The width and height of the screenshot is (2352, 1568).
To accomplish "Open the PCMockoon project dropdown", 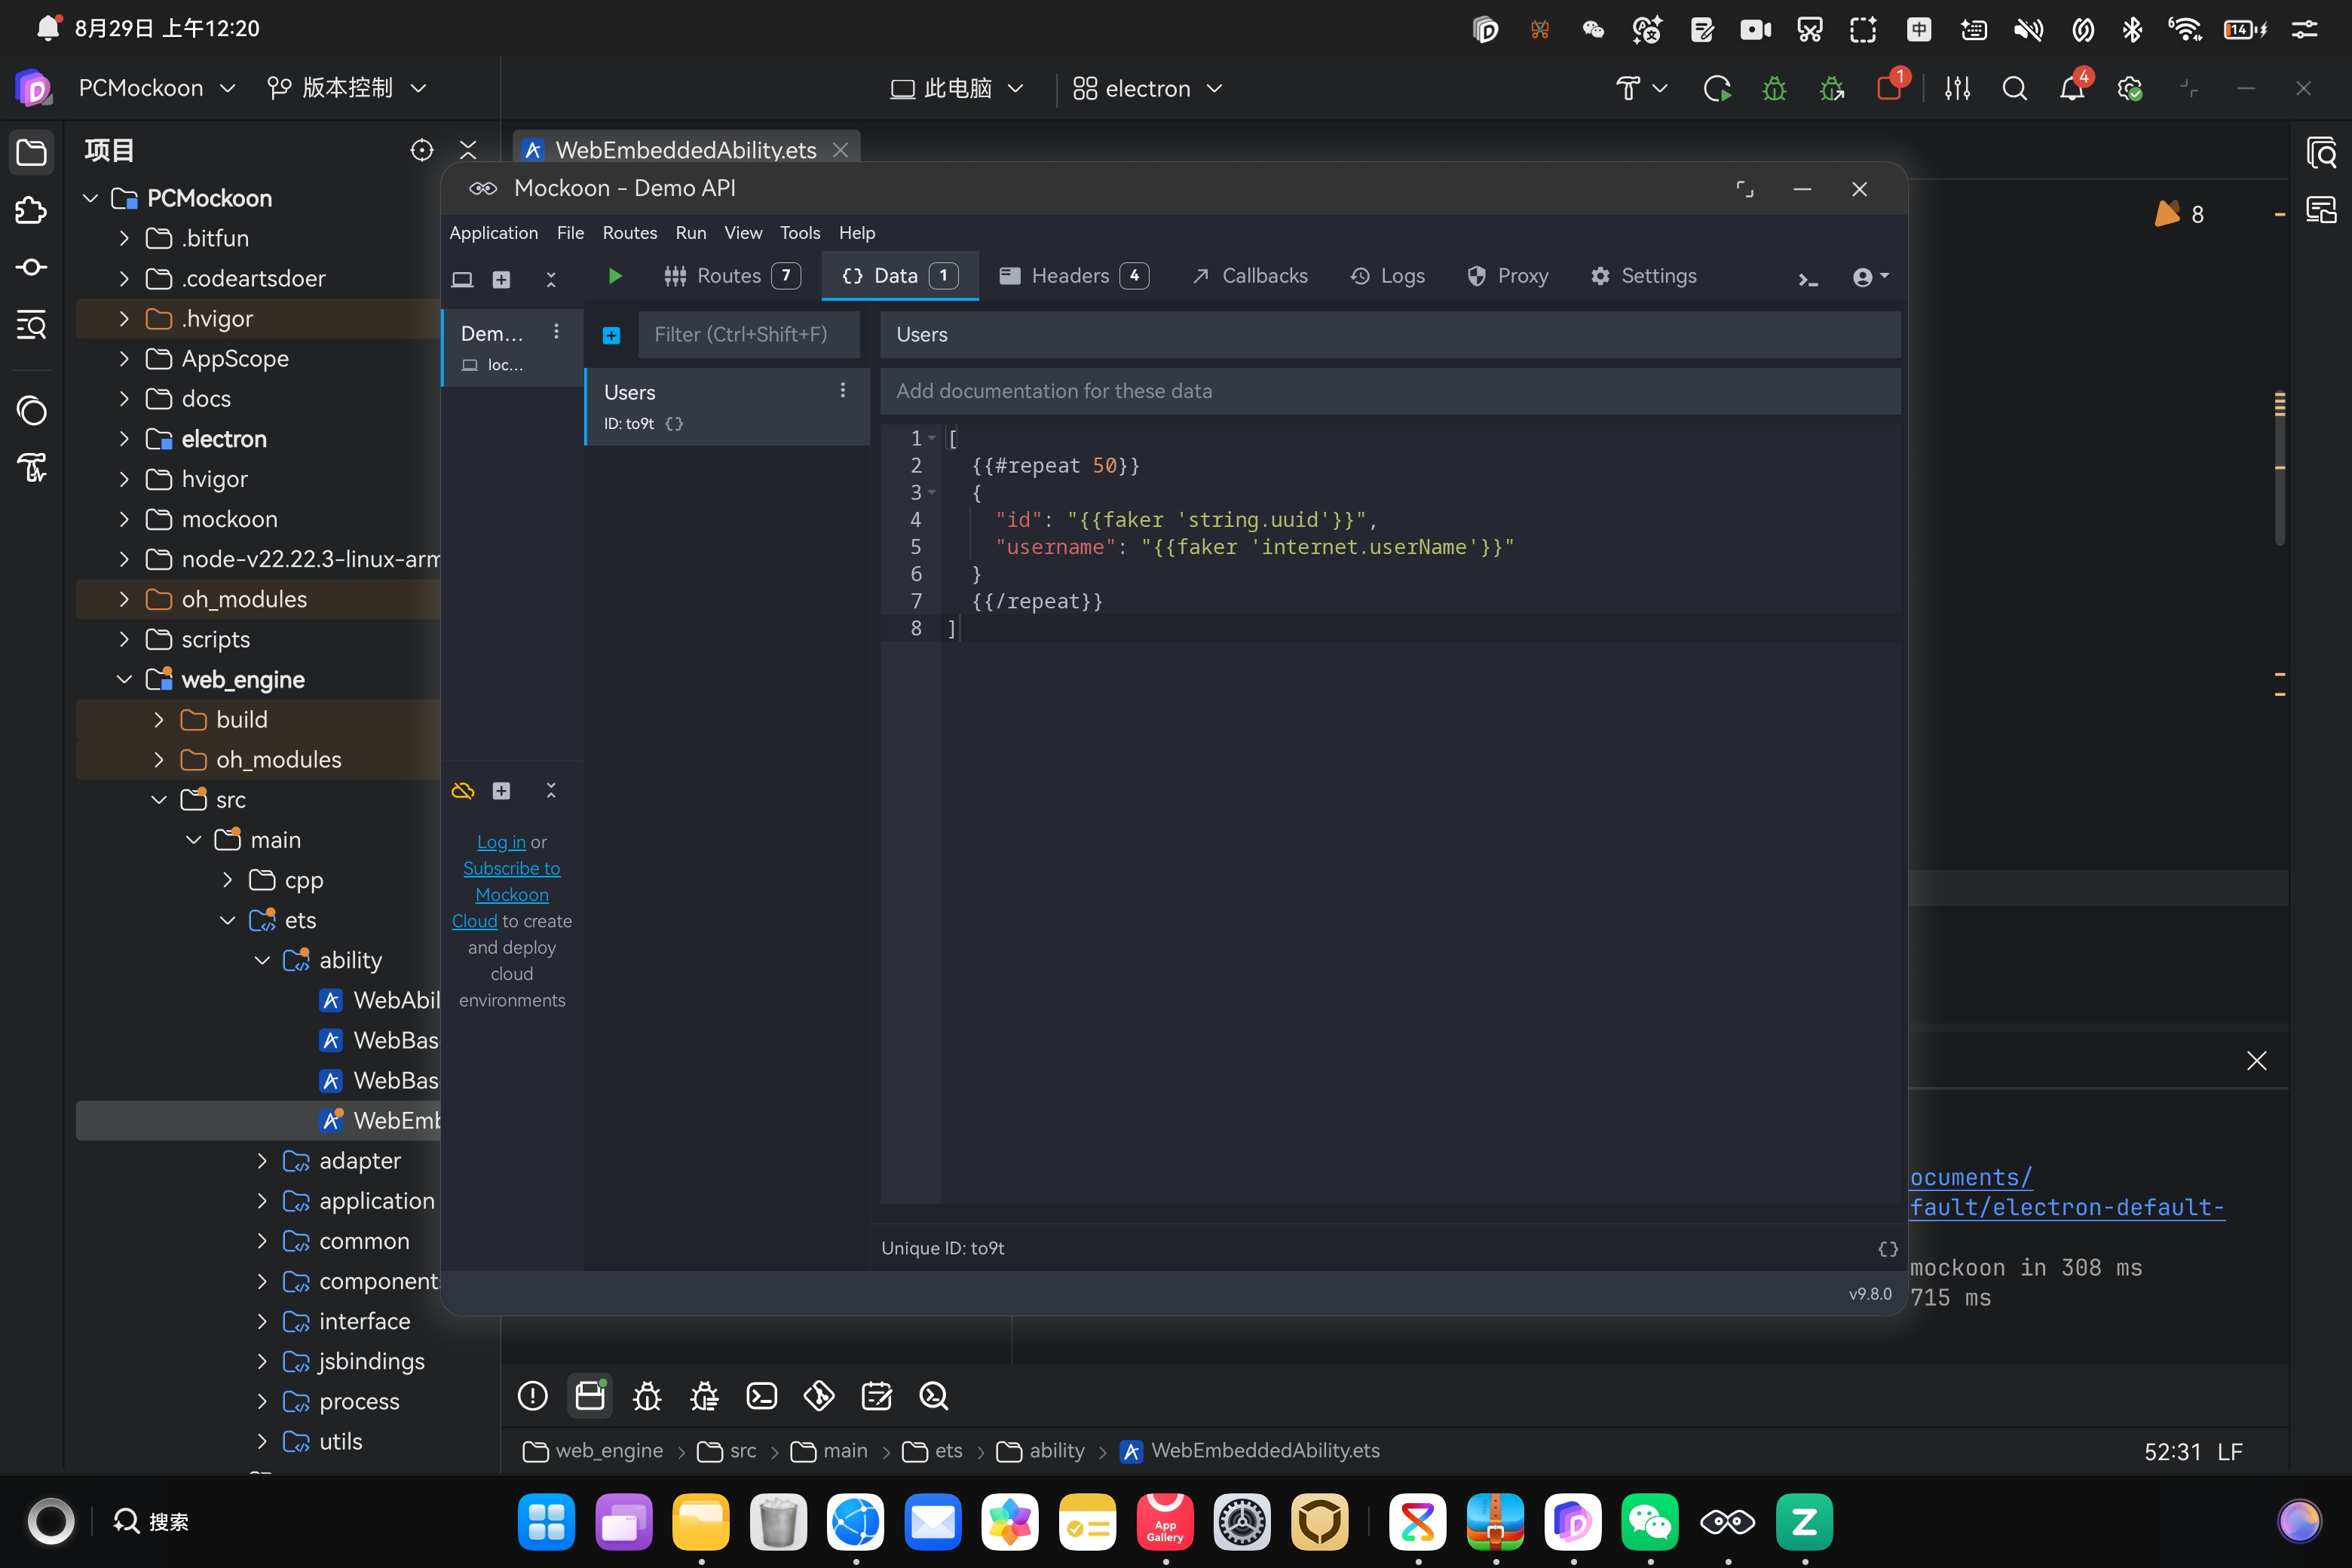I will tap(157, 89).
